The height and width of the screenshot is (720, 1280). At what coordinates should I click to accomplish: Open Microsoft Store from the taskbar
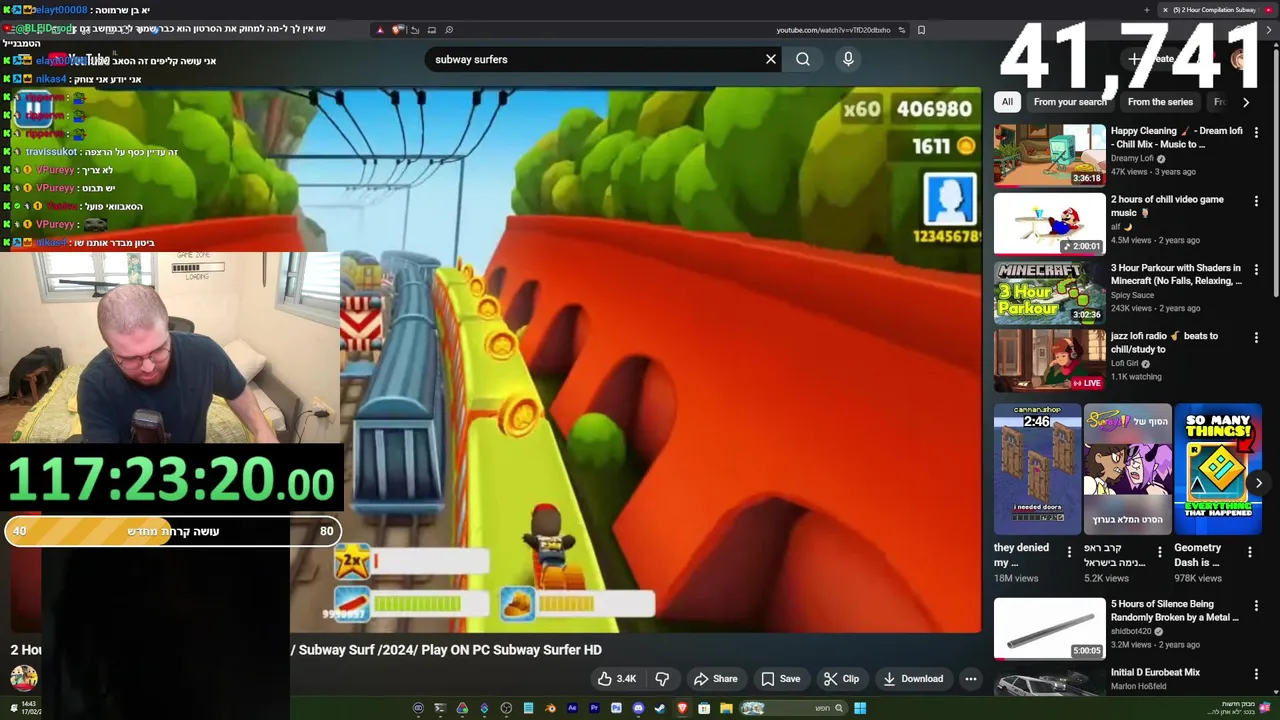704,708
